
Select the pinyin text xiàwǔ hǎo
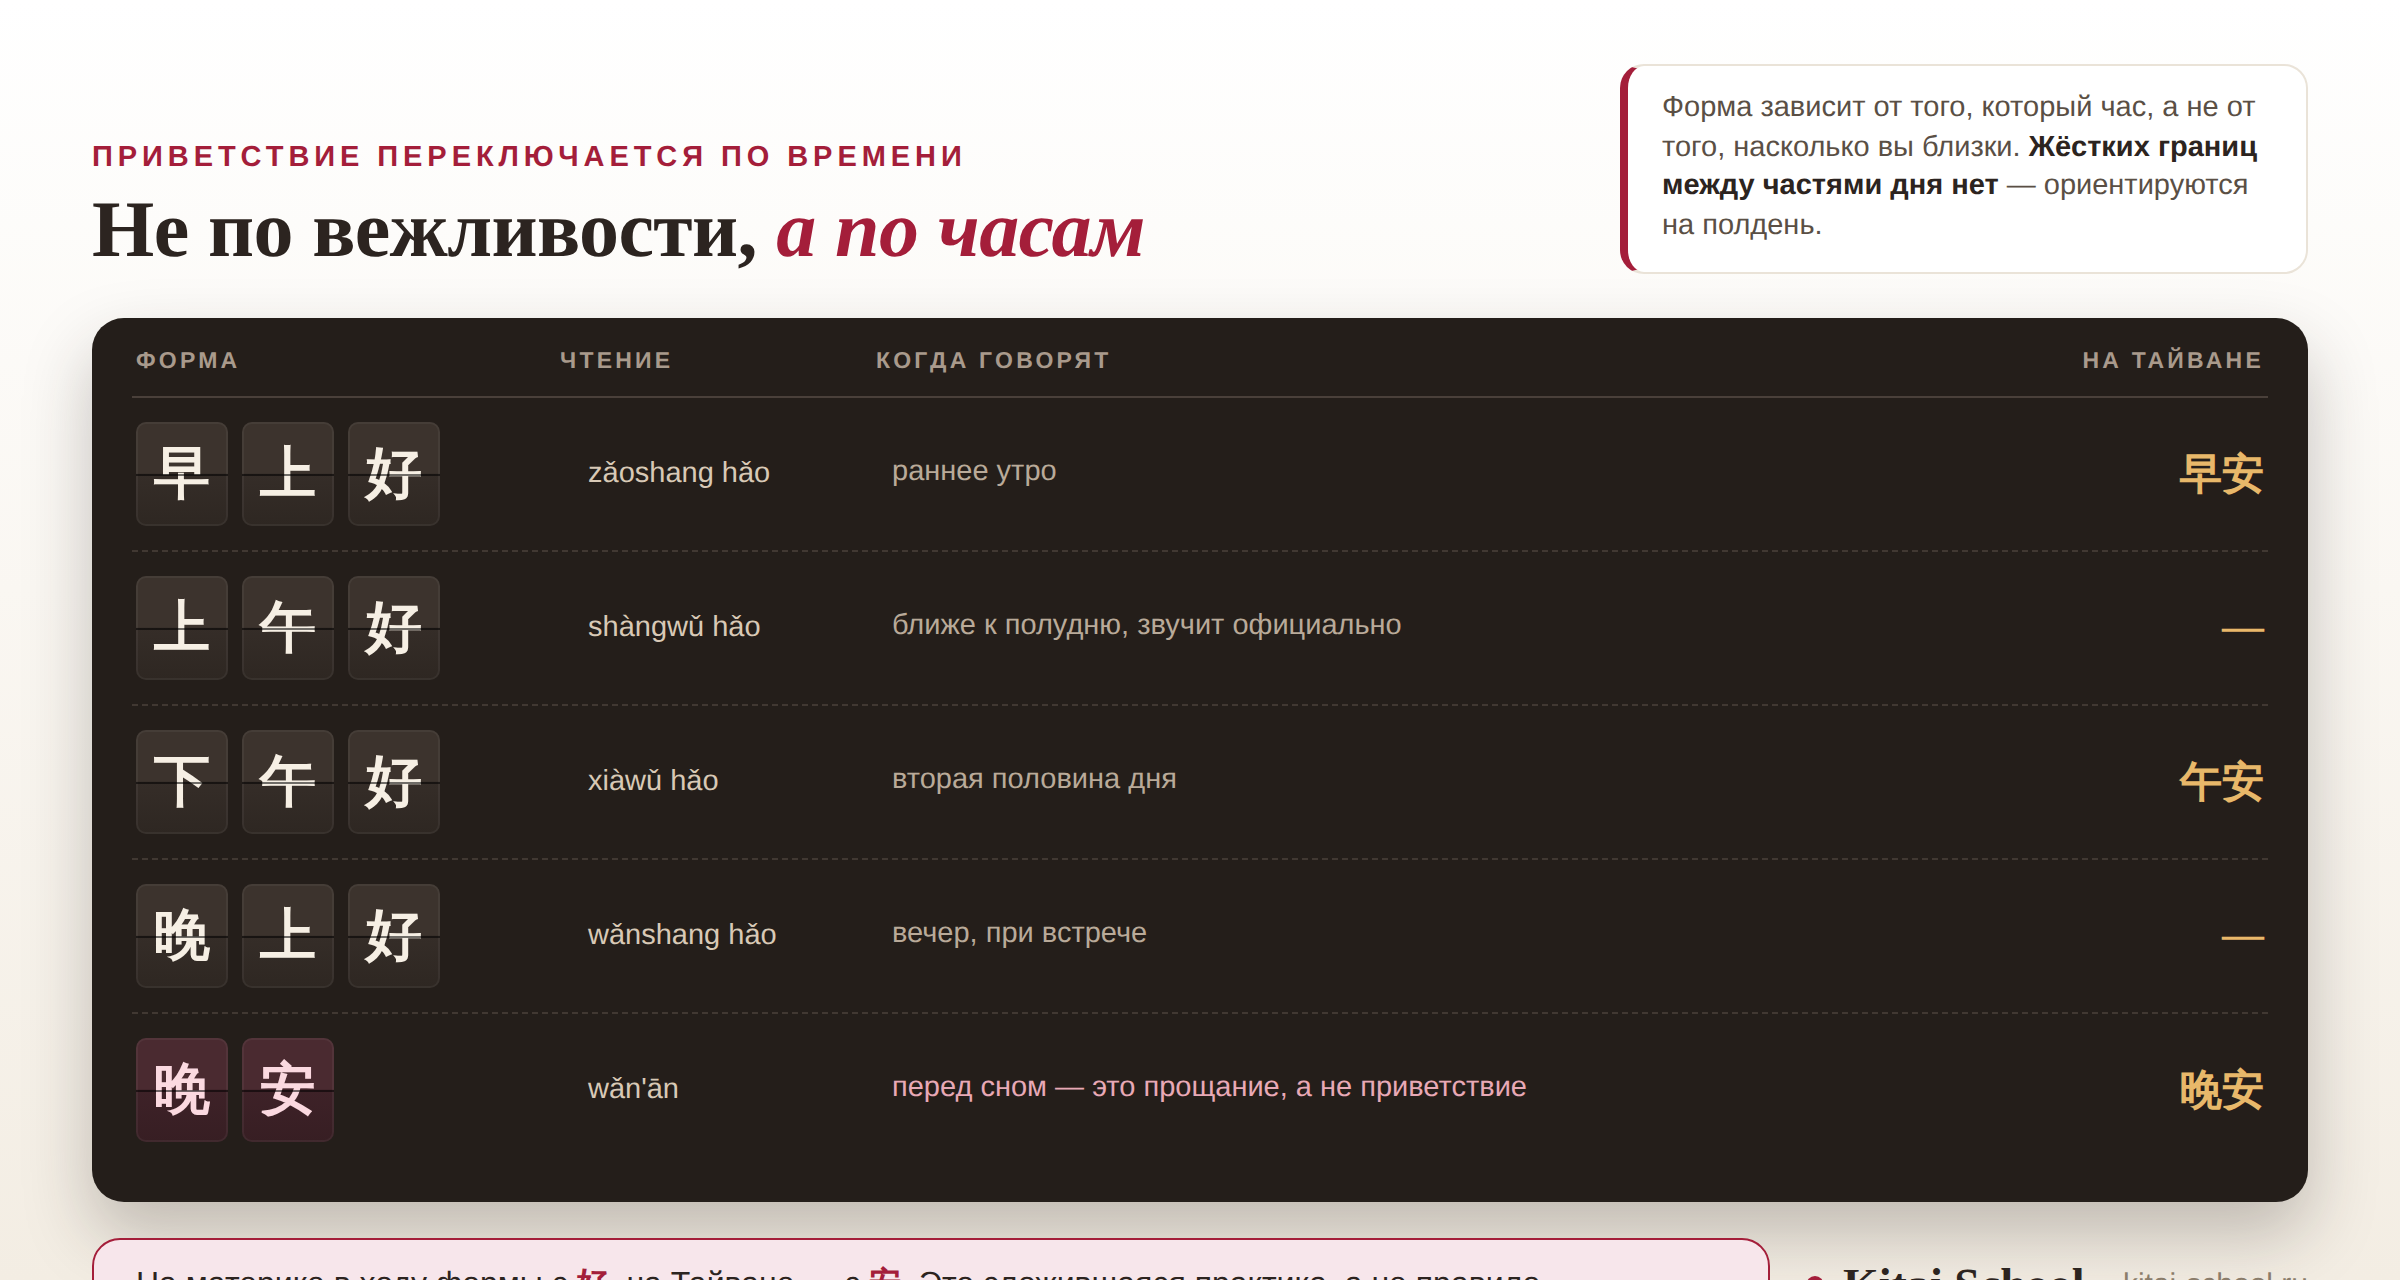[x=653, y=780]
